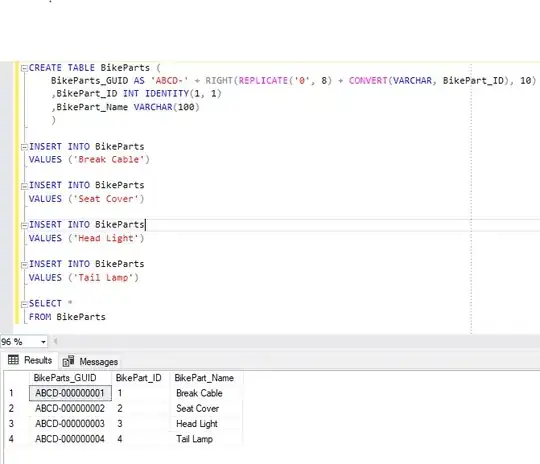The image size is (540, 464).
Task: Switch to the Results tab
Action: (30, 360)
